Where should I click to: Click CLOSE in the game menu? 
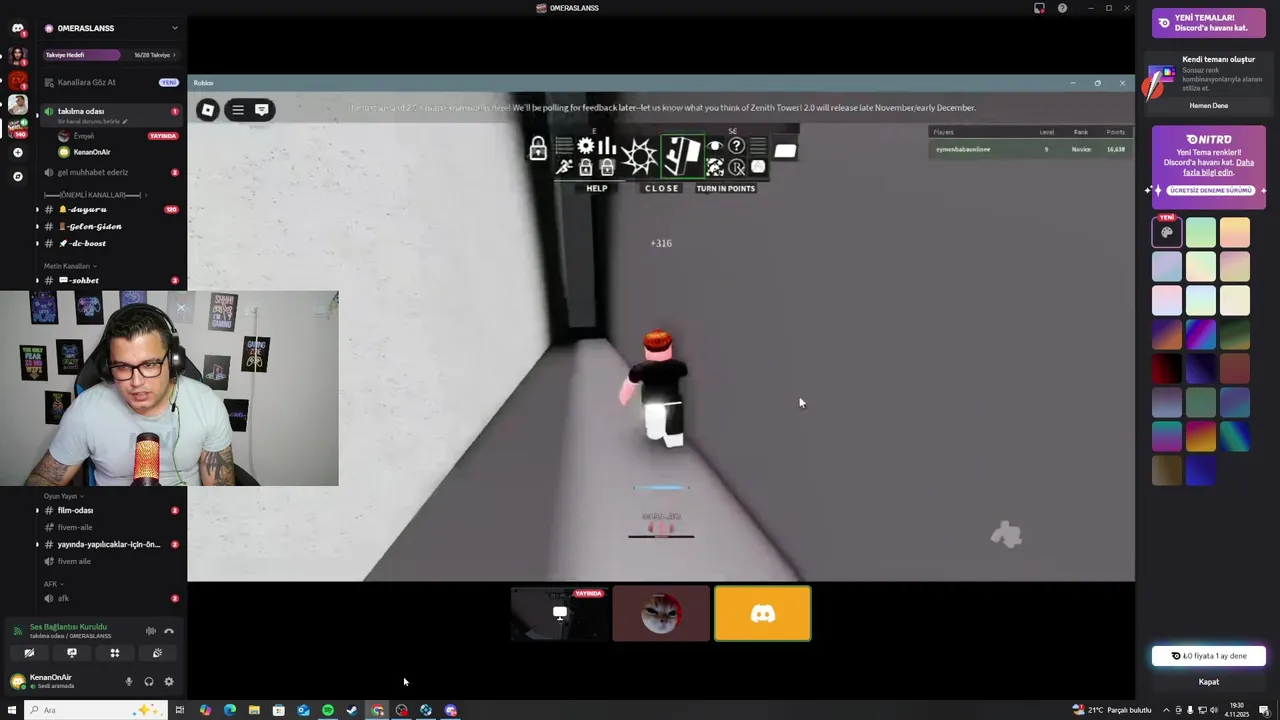click(661, 188)
